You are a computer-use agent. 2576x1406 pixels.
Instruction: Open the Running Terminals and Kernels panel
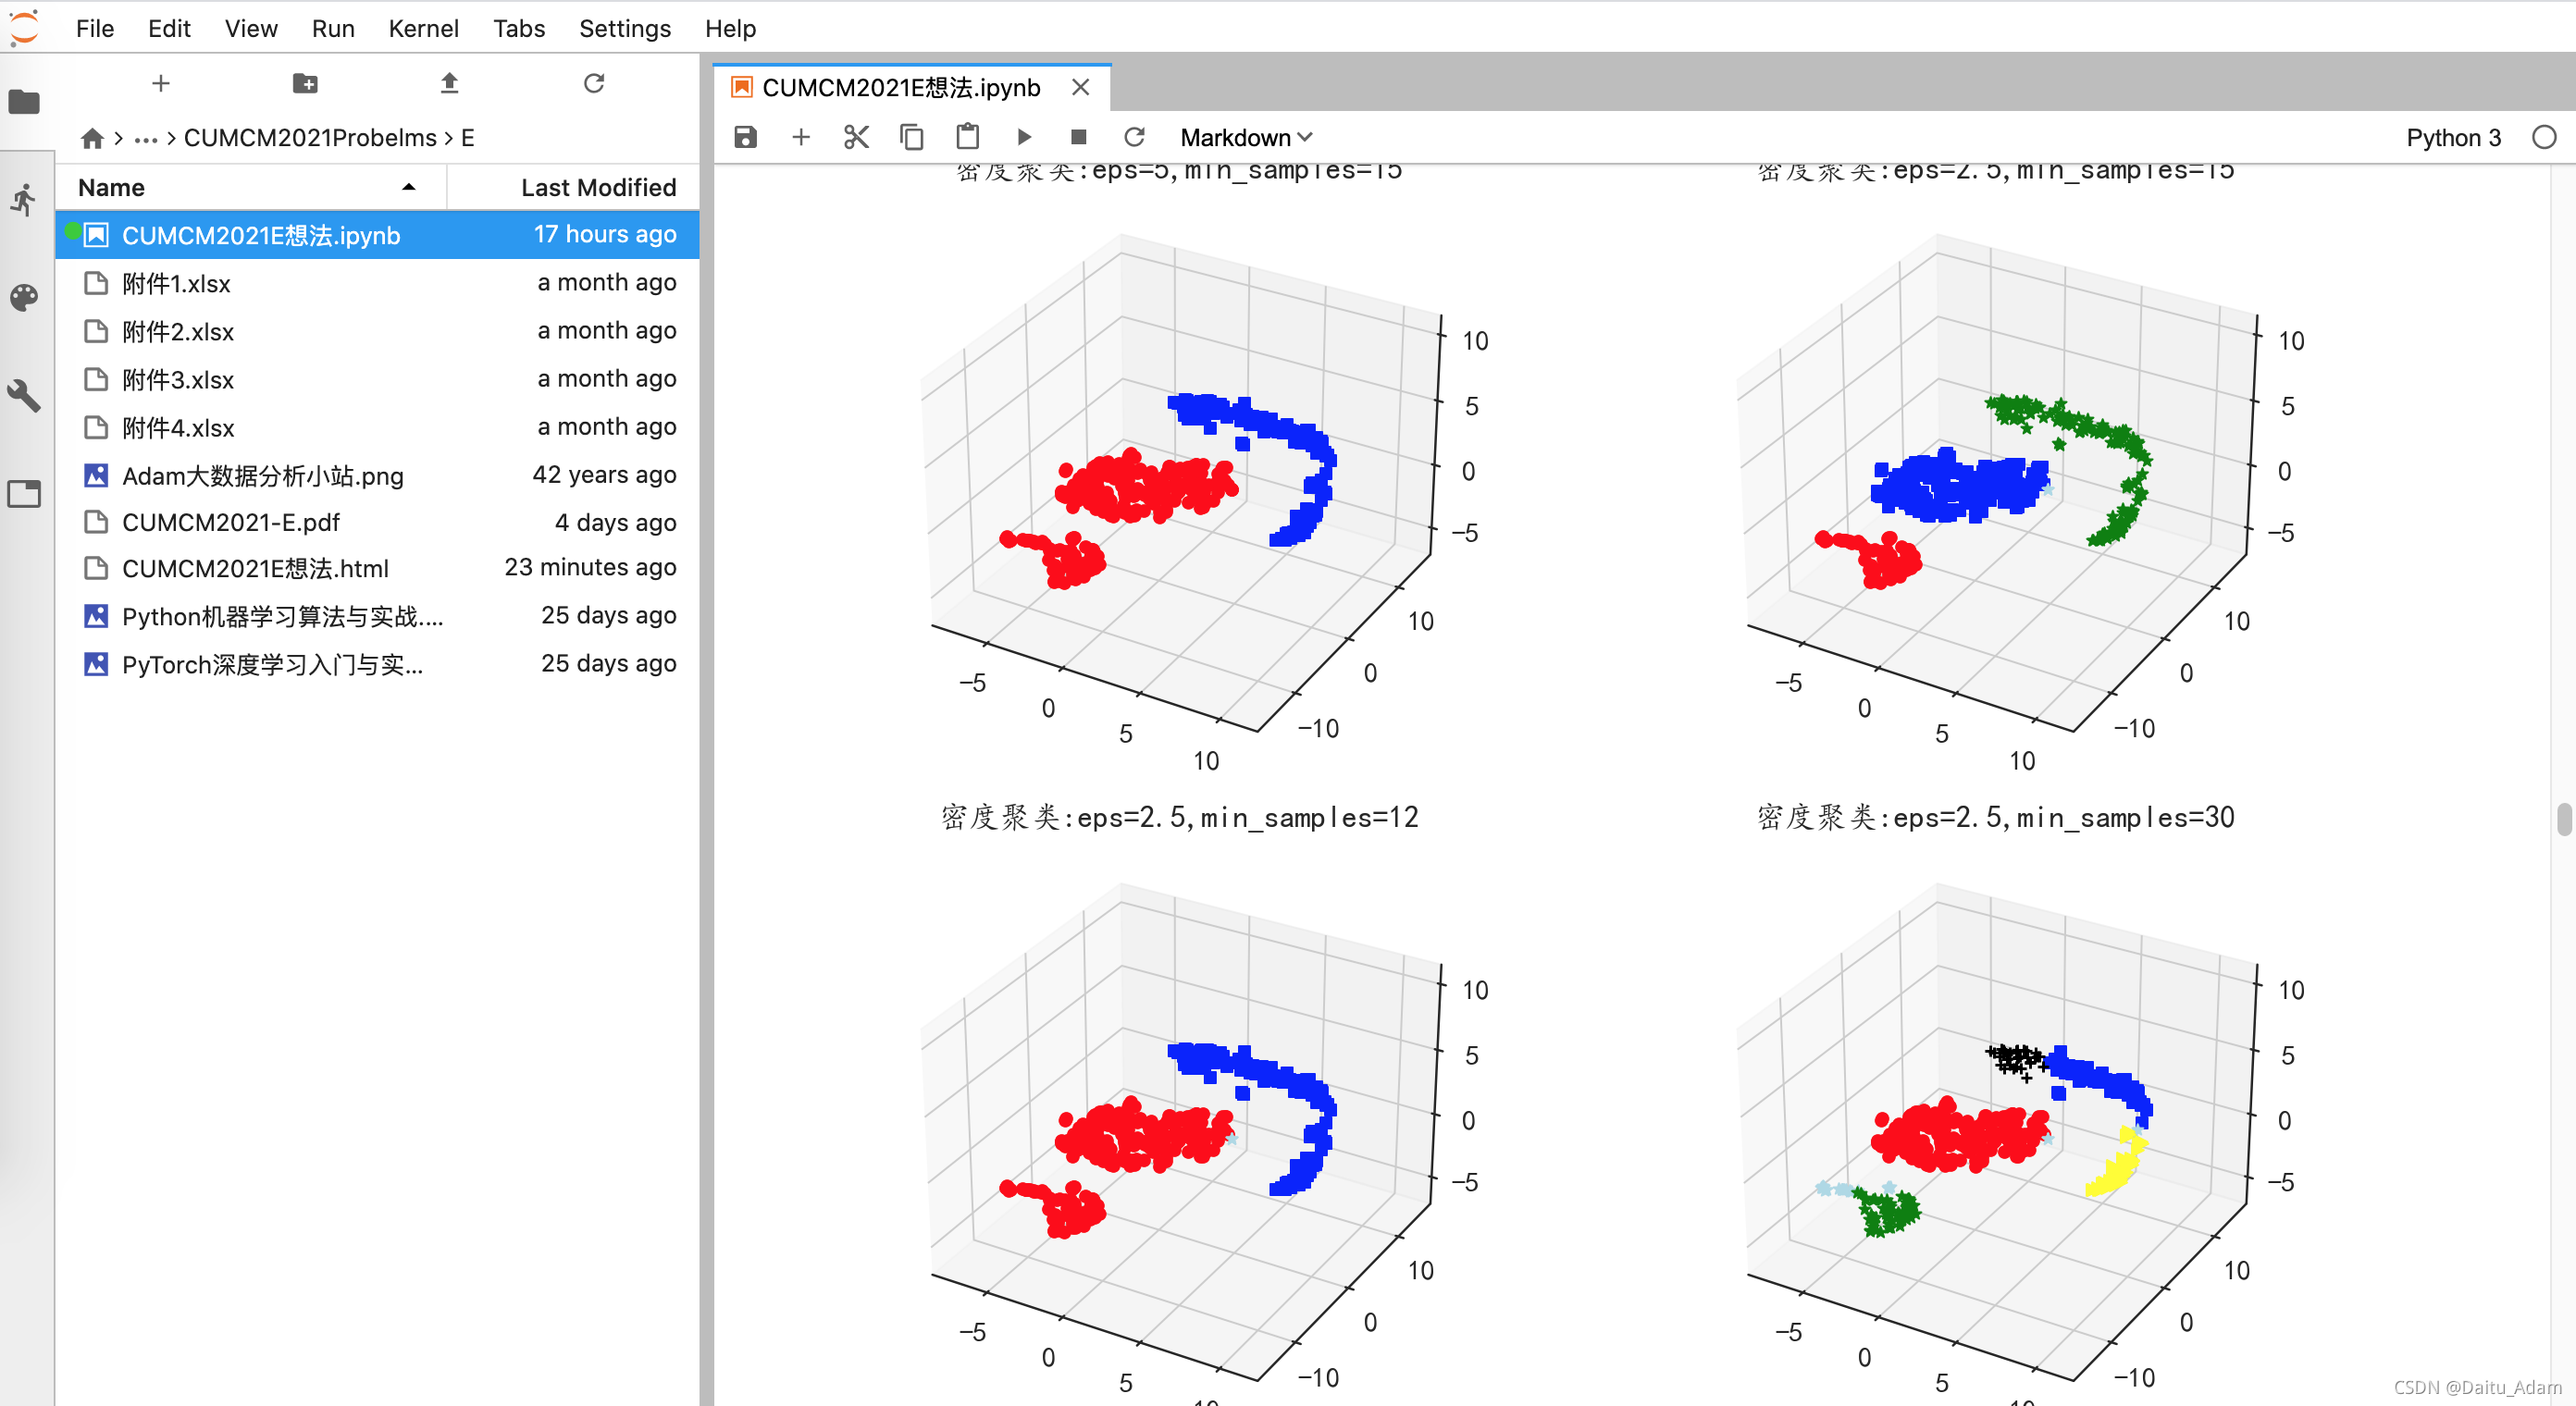click(x=24, y=200)
